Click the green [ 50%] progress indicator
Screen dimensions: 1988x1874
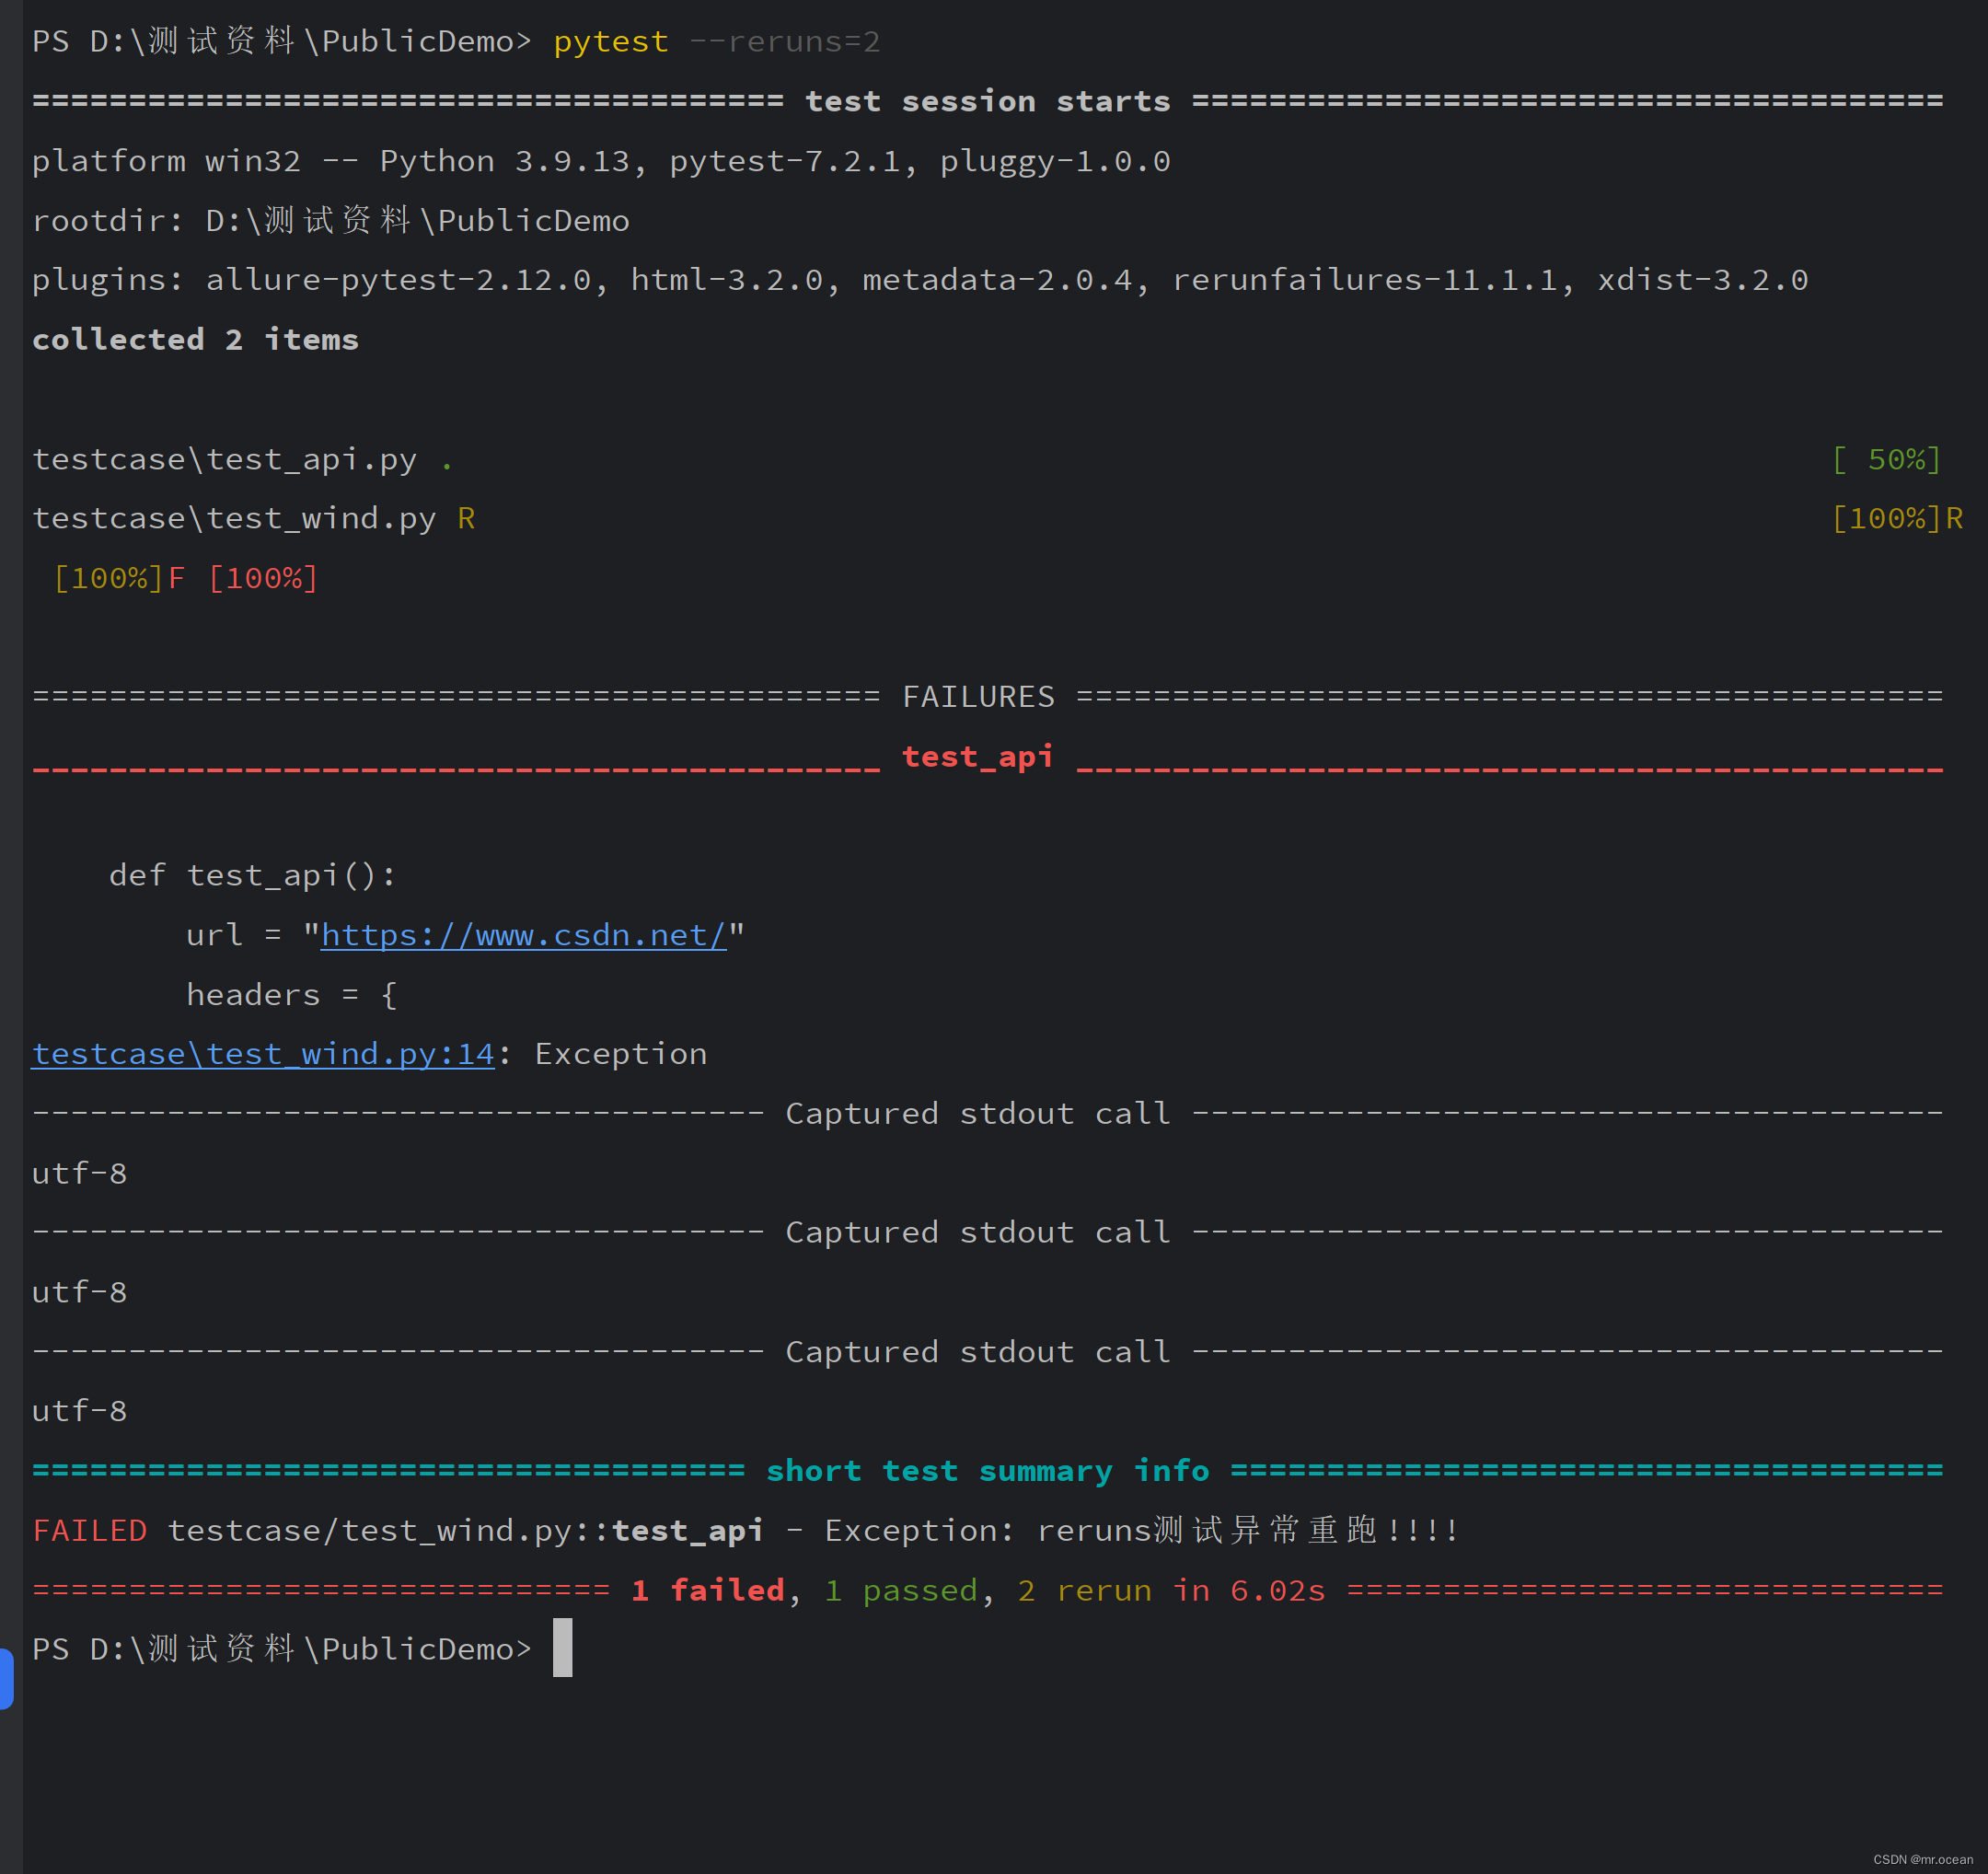click(x=1886, y=459)
